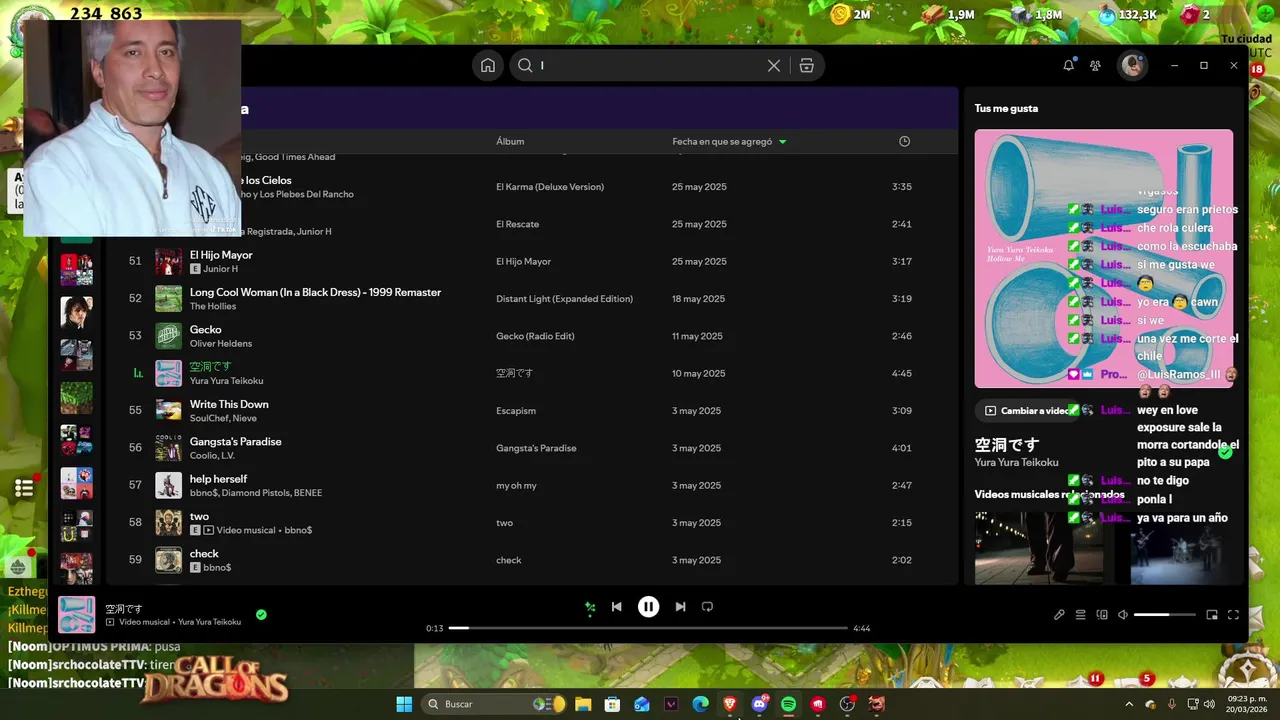
Task: Click wood resource 1,9M in game
Action: coord(948,14)
